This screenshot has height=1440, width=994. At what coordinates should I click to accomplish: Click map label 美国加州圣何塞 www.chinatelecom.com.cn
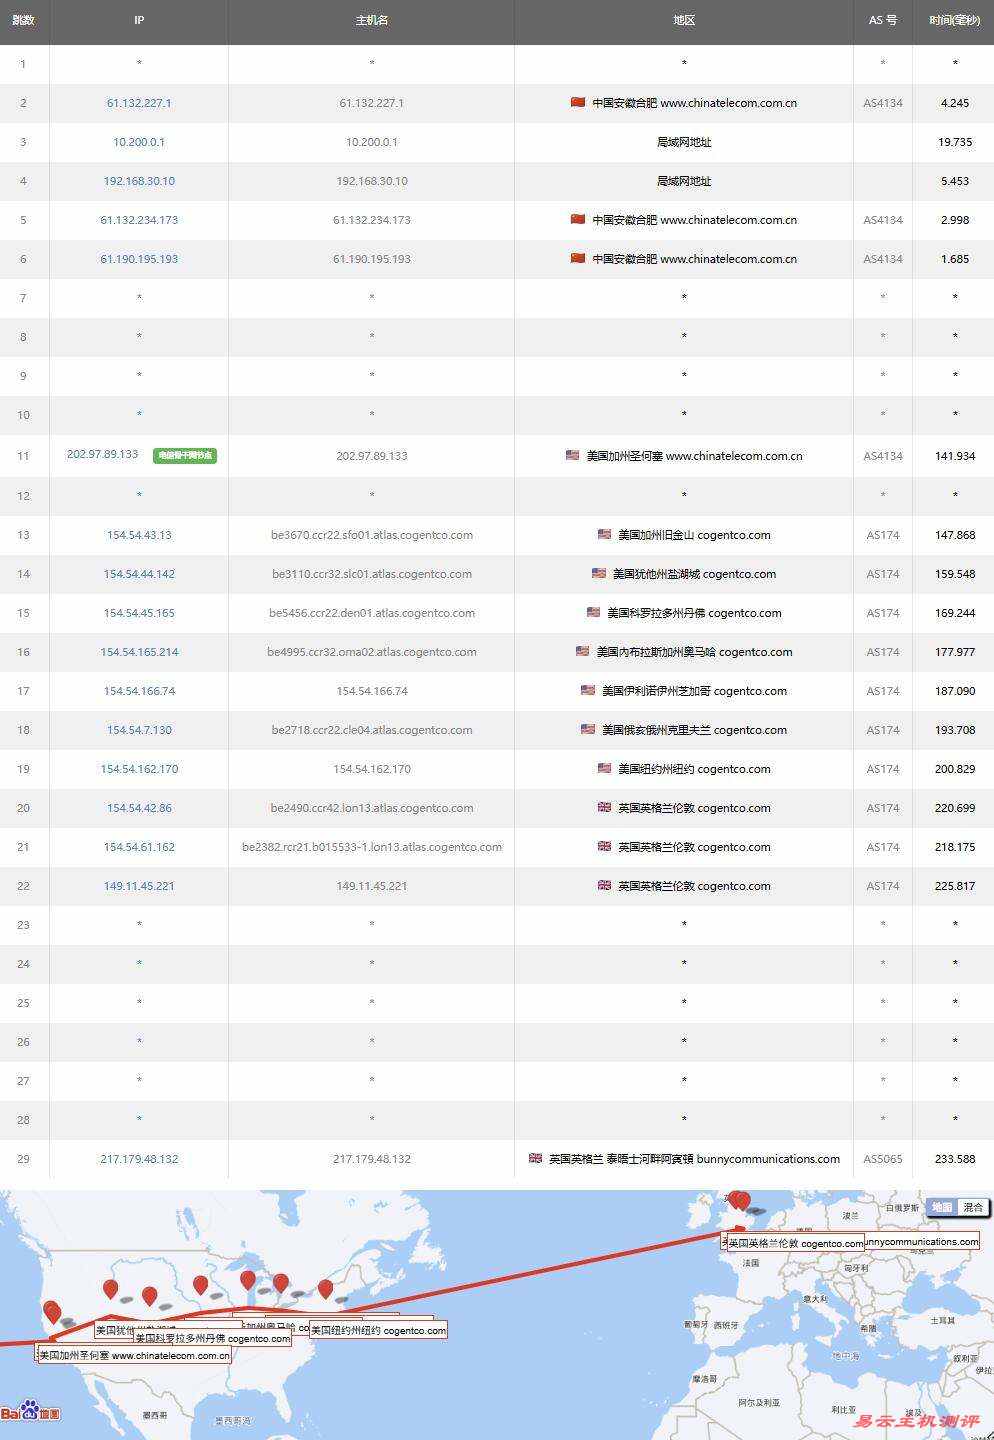coord(134,1355)
